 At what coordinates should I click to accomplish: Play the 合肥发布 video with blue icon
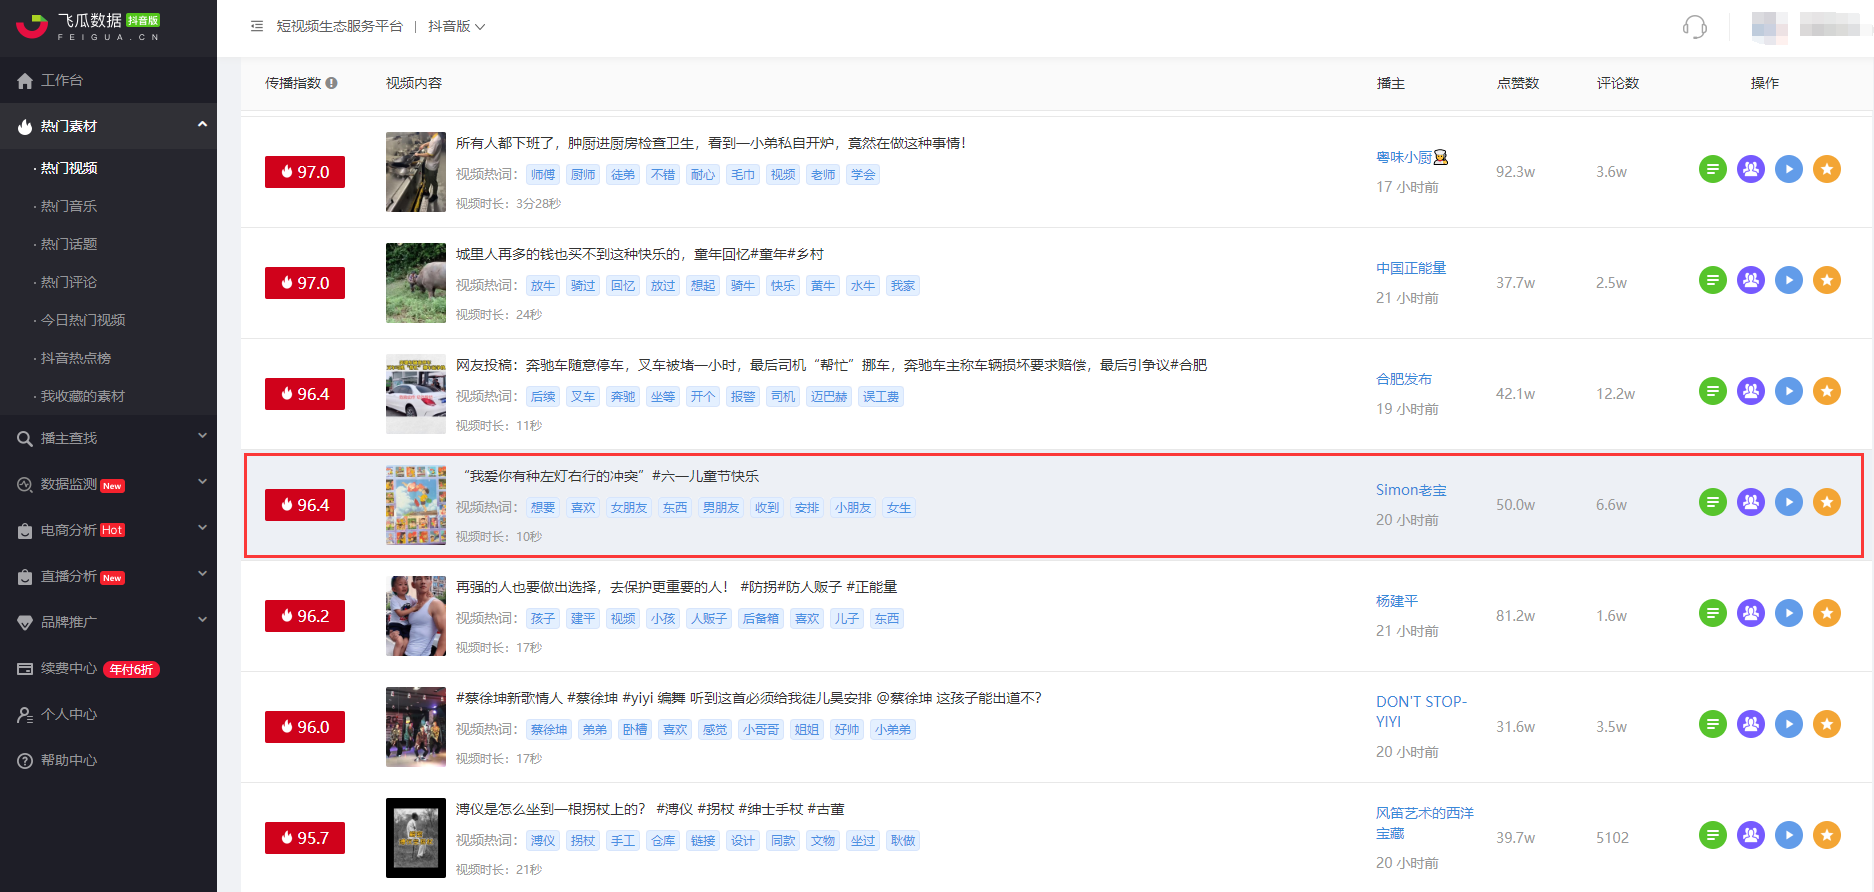1788,392
